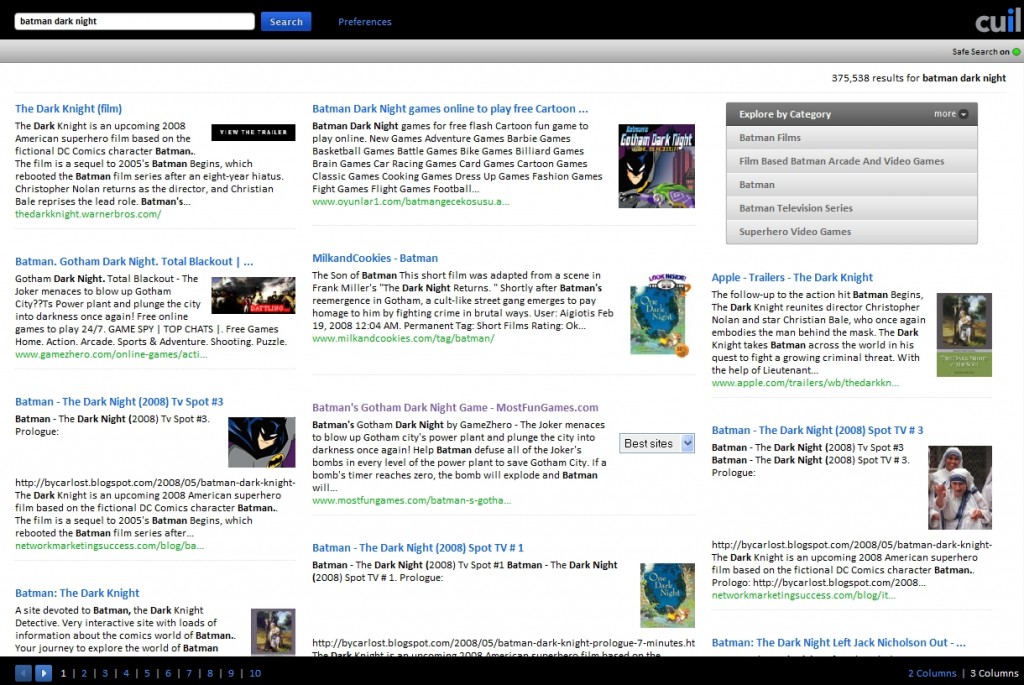Image resolution: width=1024 pixels, height=685 pixels.
Task: Select Batman Television Series category
Action: [x=852, y=208]
